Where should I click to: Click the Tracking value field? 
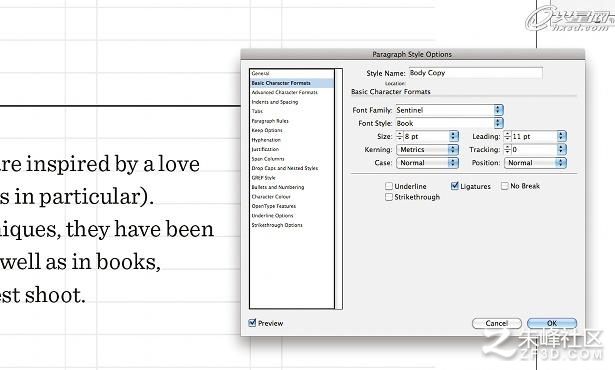534,149
